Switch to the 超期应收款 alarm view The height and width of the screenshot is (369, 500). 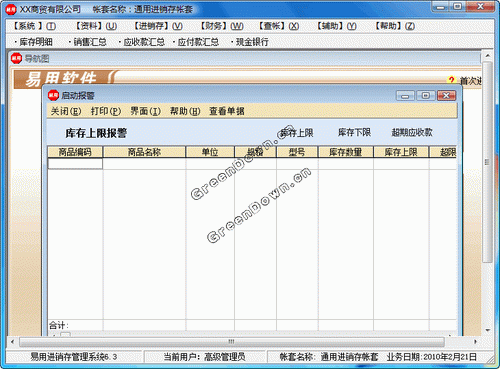412,133
